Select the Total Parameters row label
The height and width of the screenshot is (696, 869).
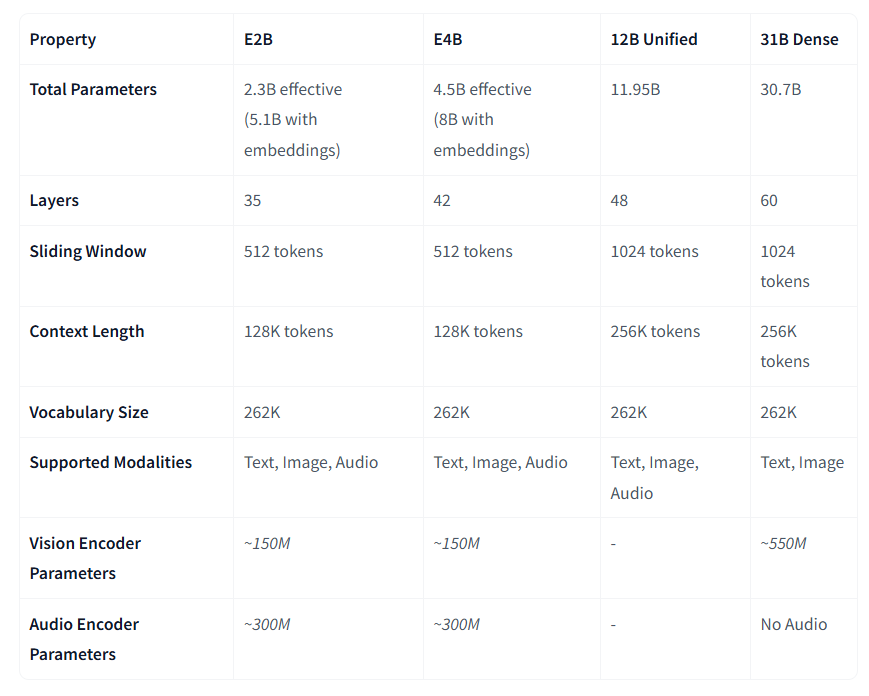[93, 89]
